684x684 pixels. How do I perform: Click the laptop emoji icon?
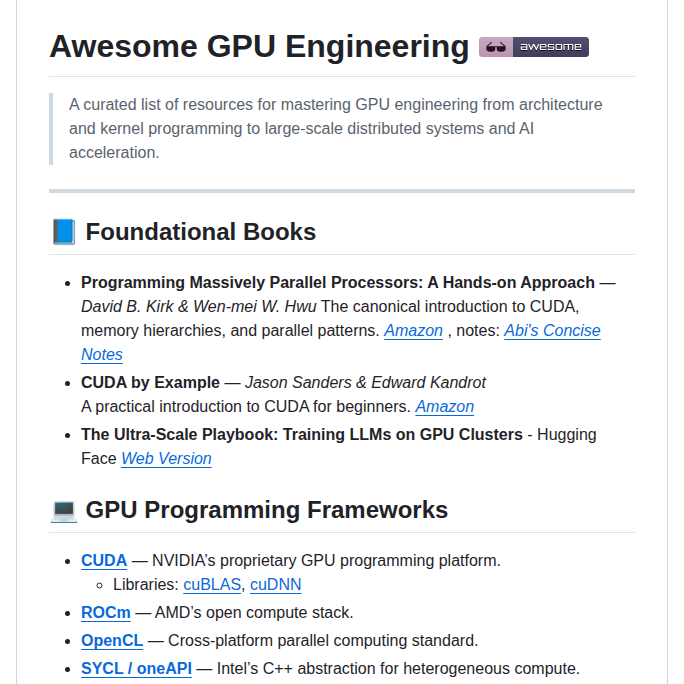[x=64, y=510]
